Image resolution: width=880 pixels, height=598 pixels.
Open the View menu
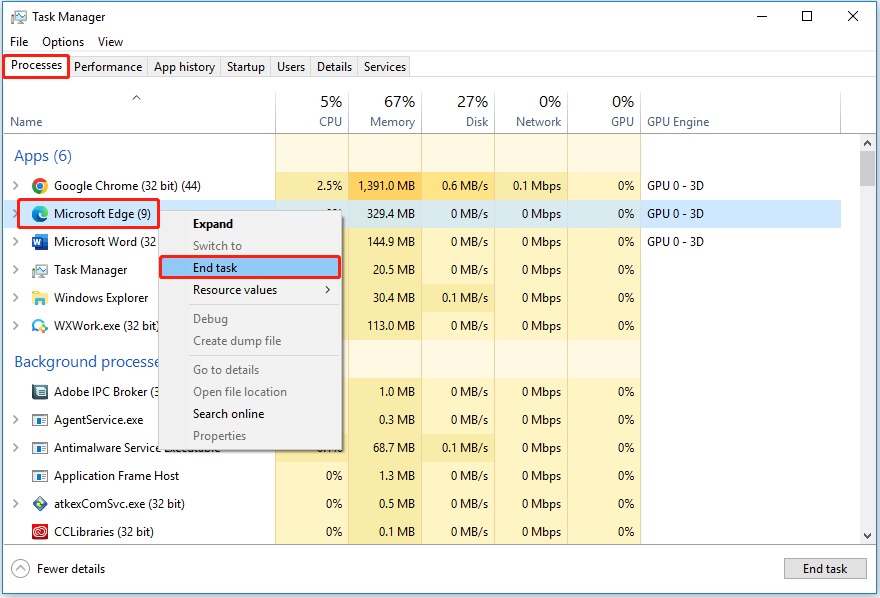[110, 42]
